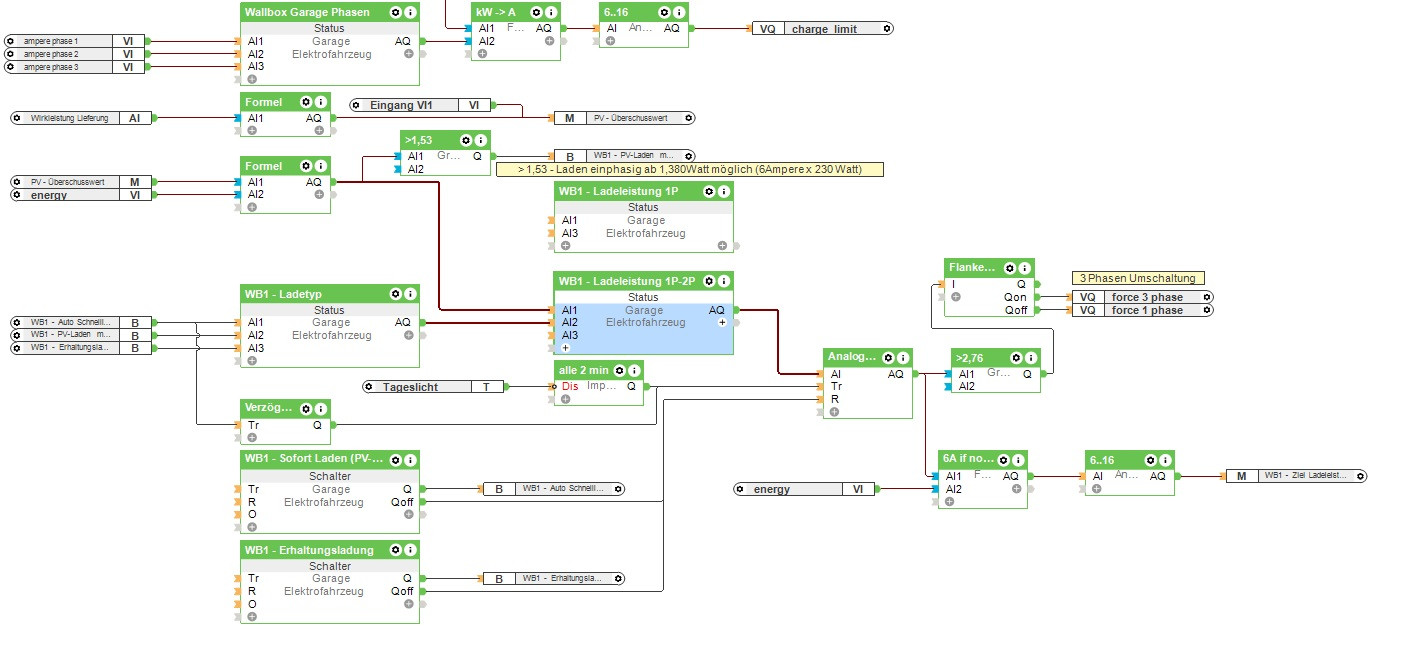Click Qoff output of WB1 - Erhaltungsladung block
1413x664 pixels.
click(402, 591)
